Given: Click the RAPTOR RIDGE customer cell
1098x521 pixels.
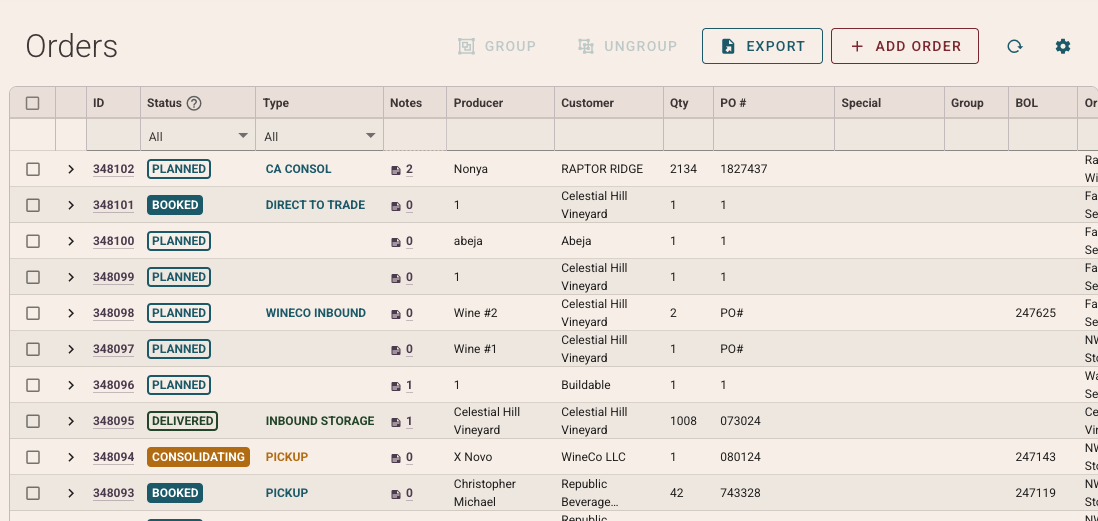Looking at the screenshot, I should 602,169.
